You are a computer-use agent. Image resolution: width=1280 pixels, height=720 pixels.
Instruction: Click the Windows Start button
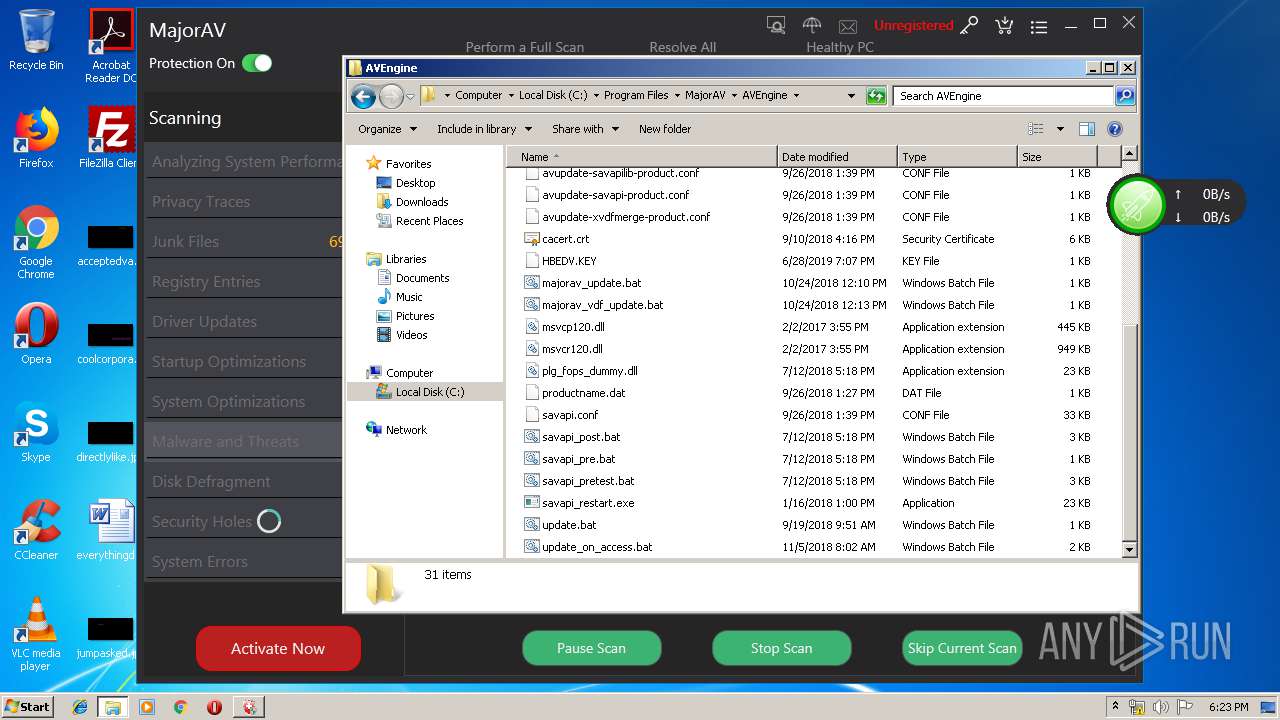tap(27, 706)
